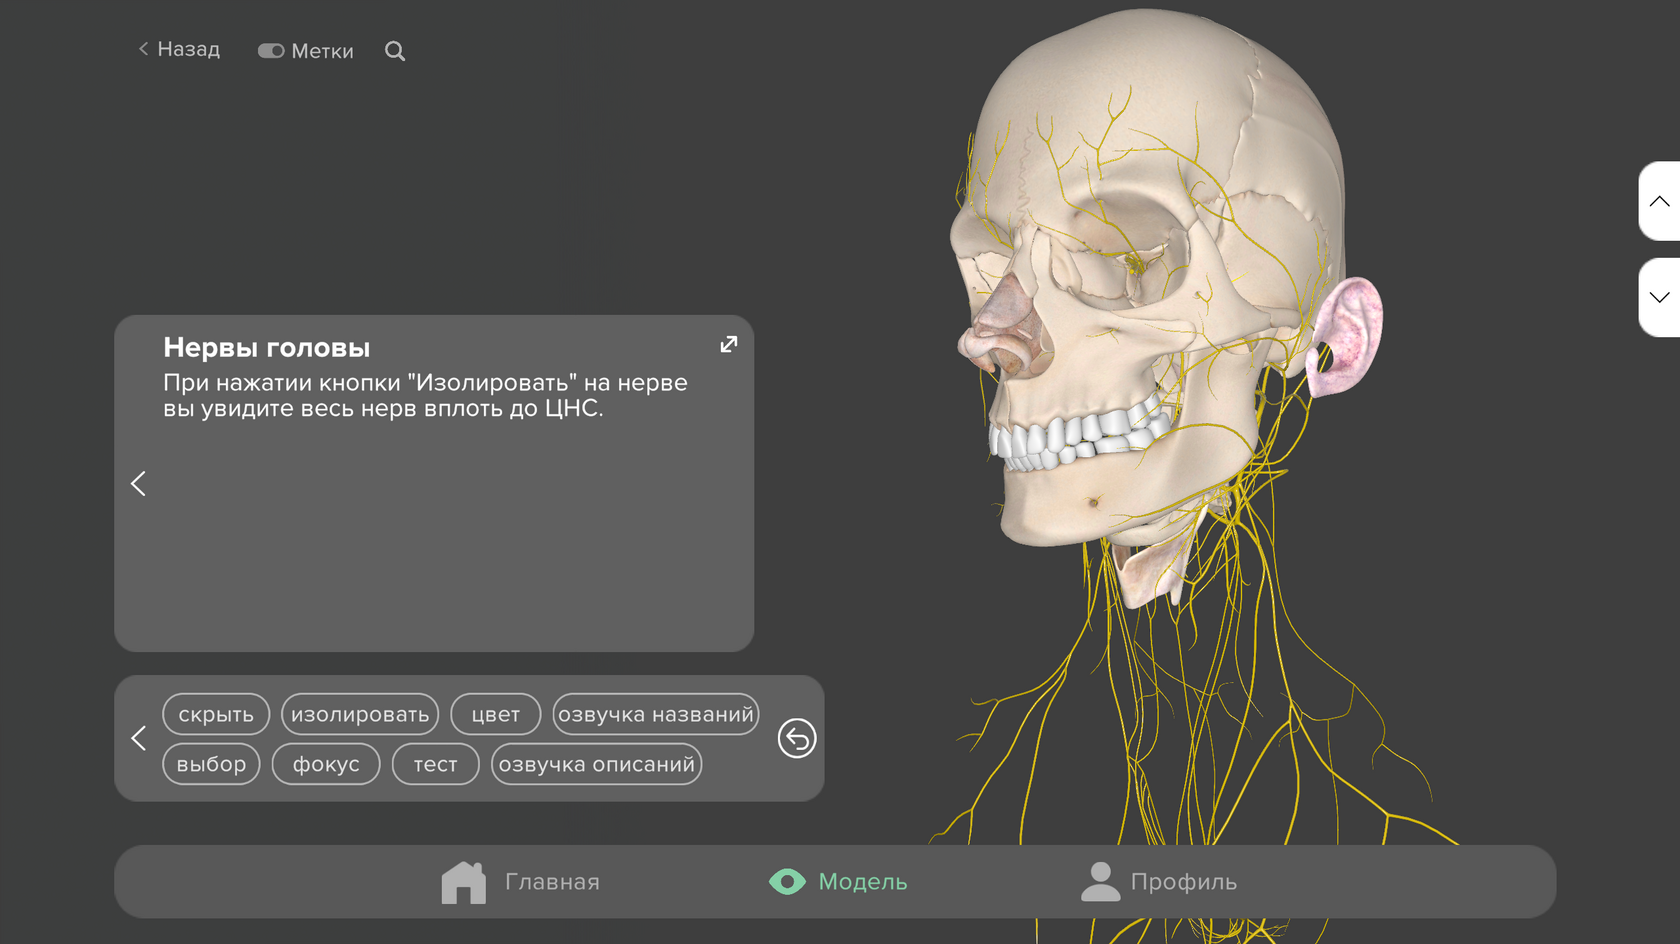Screen dimensions: 1680x944
Task: Toggle the Метки labels switch
Action: click(x=271, y=51)
